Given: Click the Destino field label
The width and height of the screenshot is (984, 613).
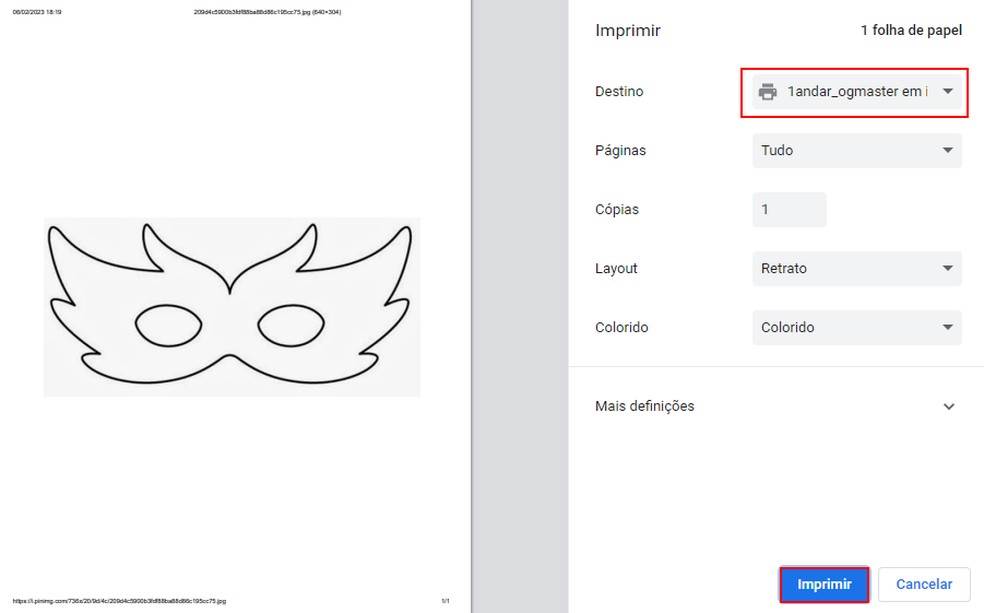Looking at the screenshot, I should pos(619,92).
